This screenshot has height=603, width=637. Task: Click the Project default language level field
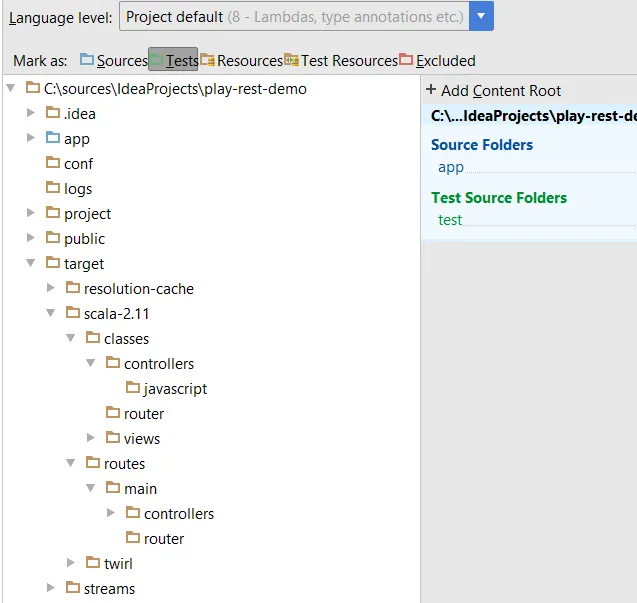(294, 16)
